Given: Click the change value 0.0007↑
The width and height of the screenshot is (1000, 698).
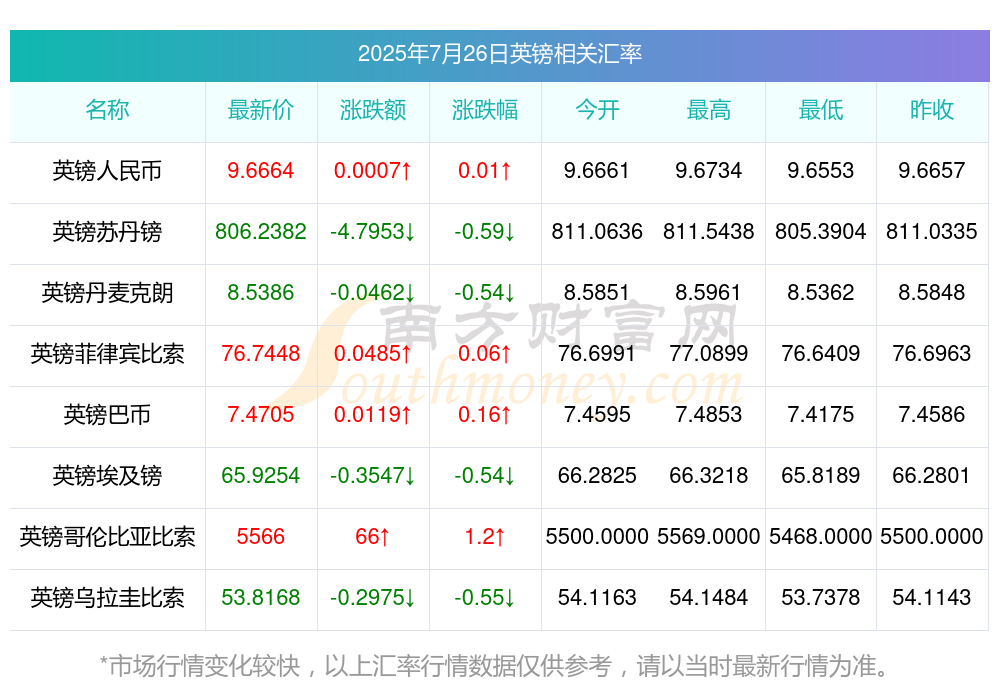Looking at the screenshot, I should coord(373,170).
